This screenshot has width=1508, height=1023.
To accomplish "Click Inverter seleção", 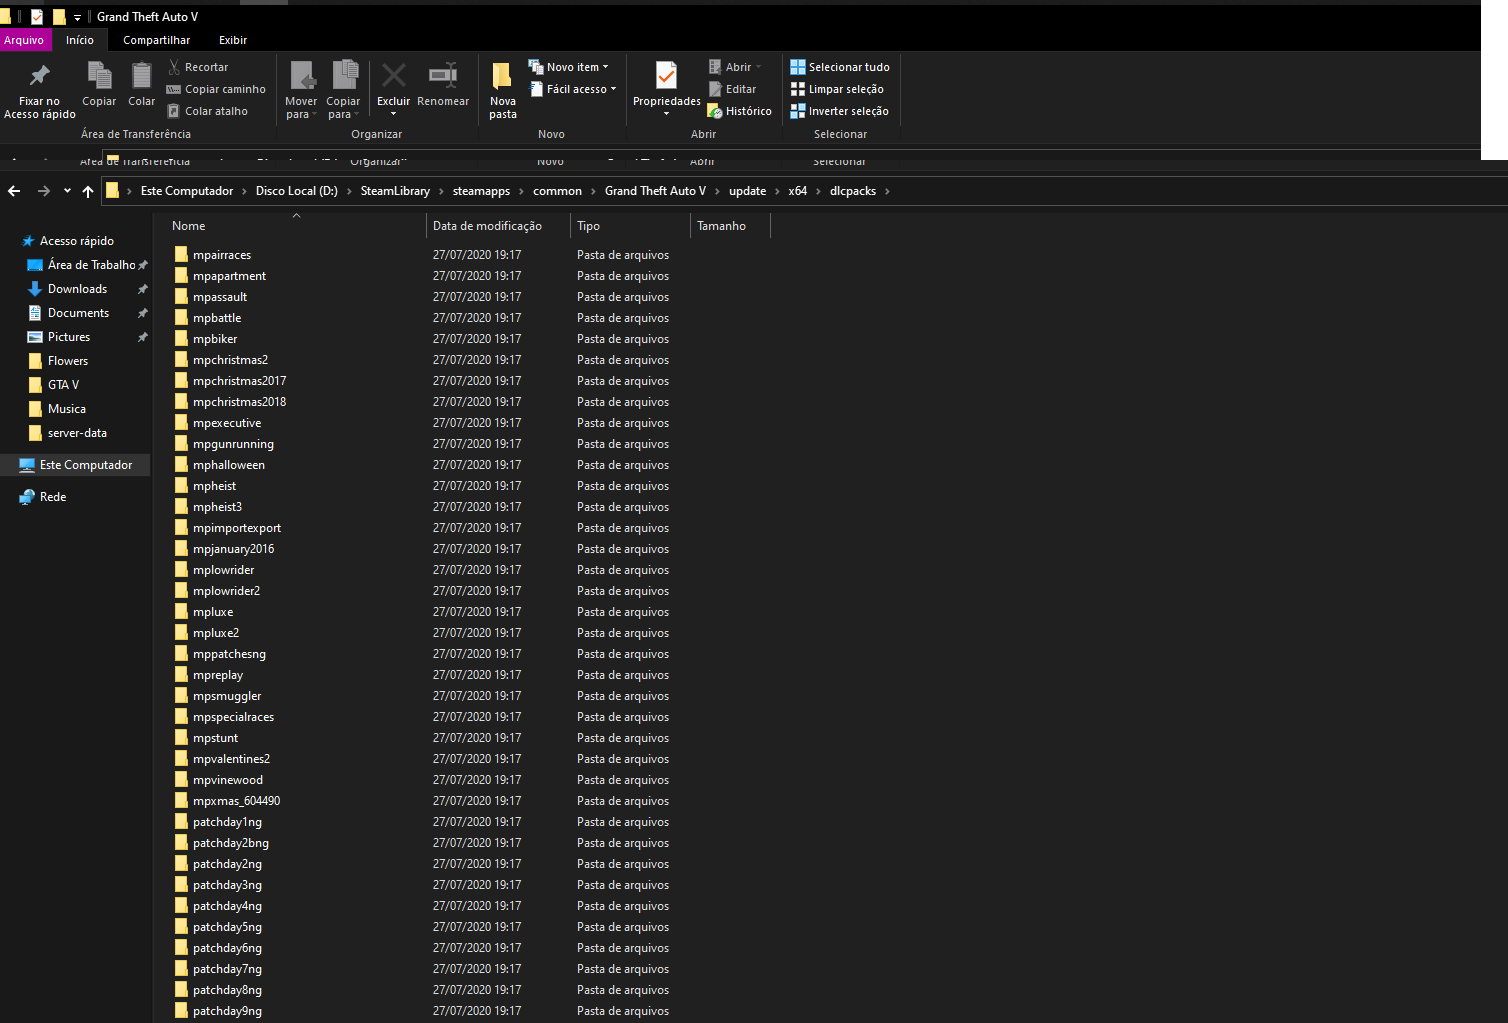I will (840, 111).
